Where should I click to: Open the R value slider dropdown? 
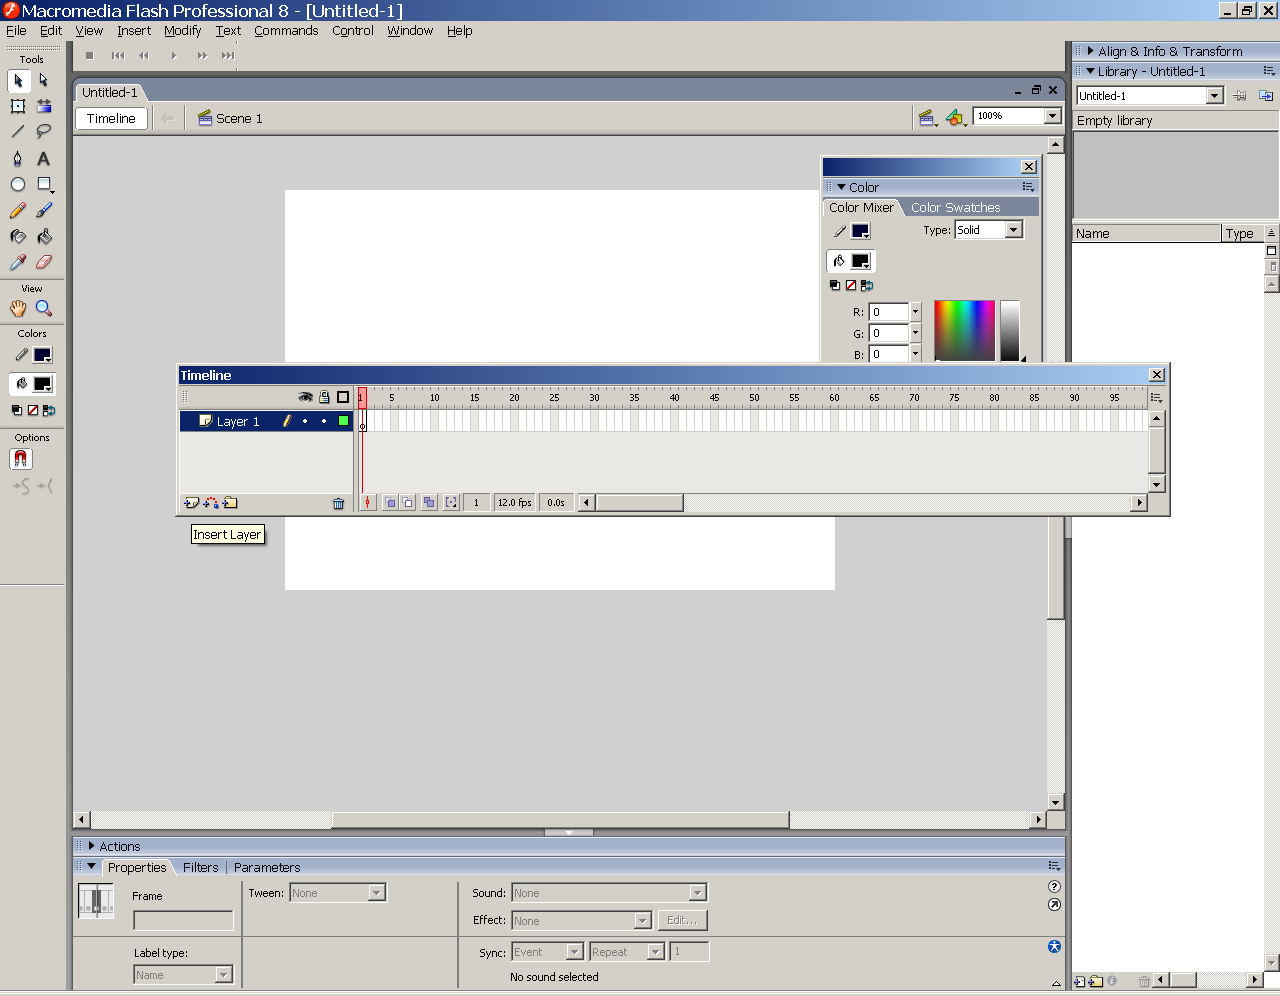[x=915, y=312]
